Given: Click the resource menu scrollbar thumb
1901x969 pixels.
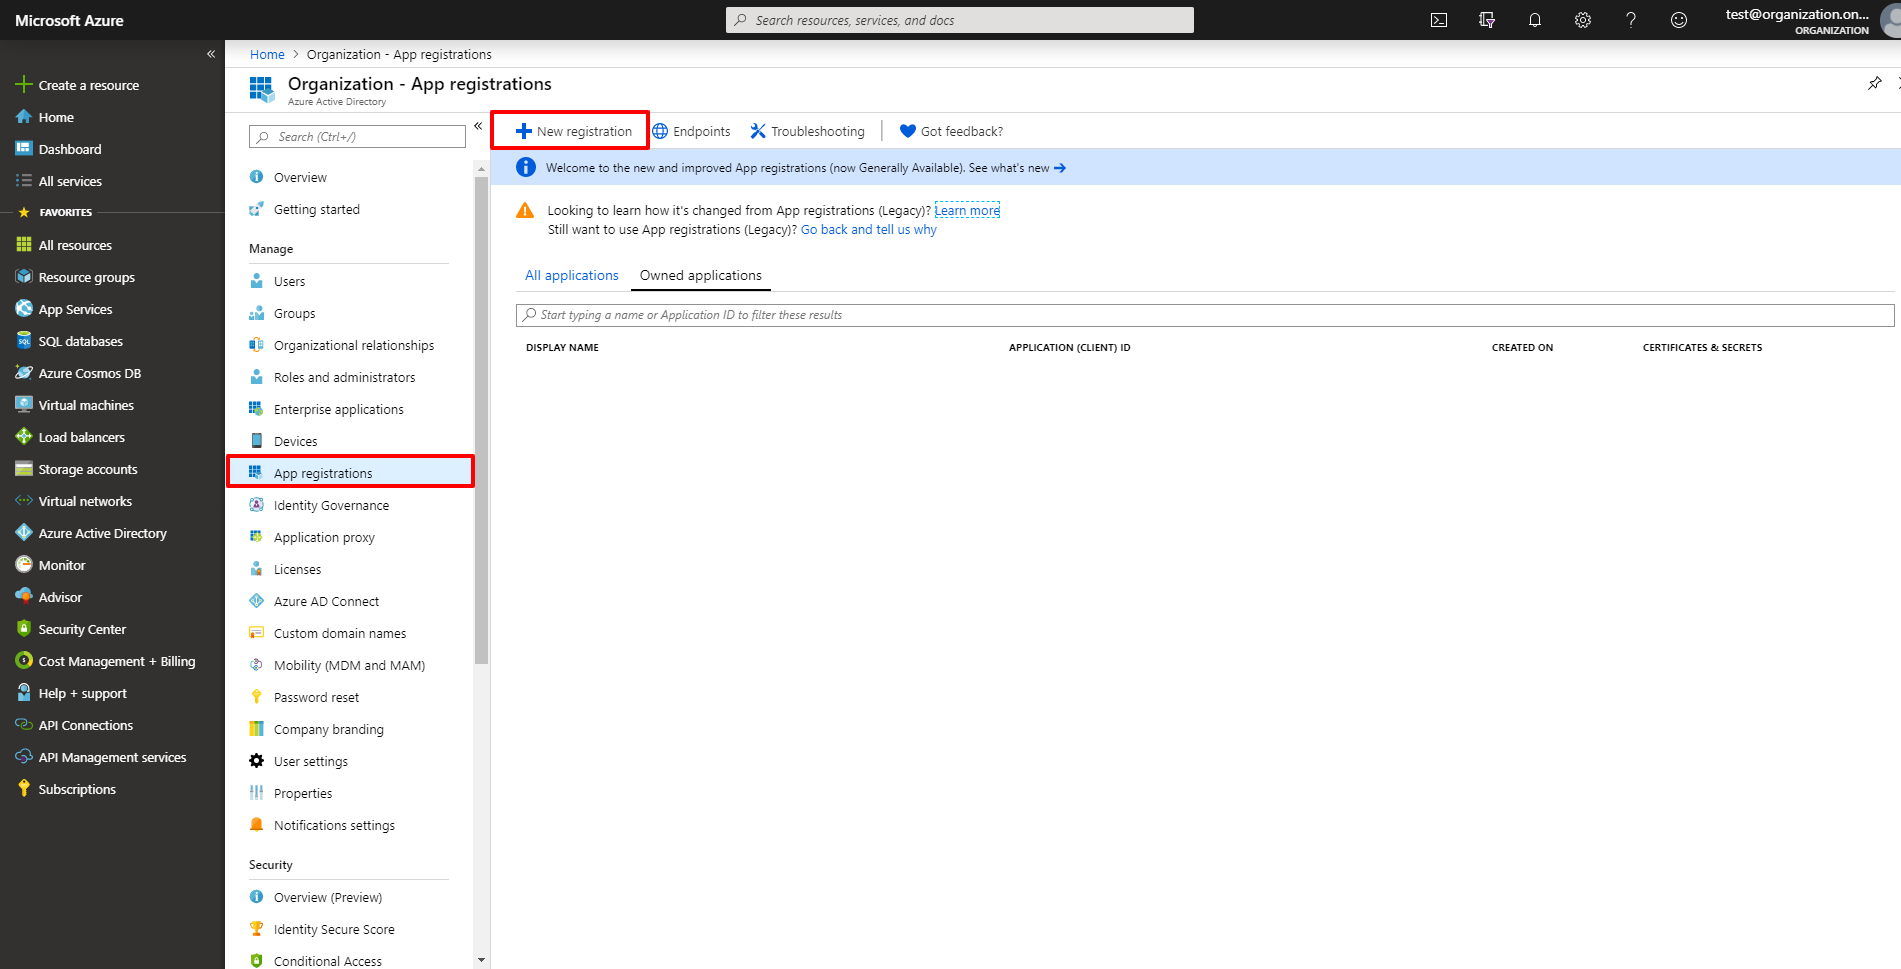Looking at the screenshot, I should (x=481, y=420).
